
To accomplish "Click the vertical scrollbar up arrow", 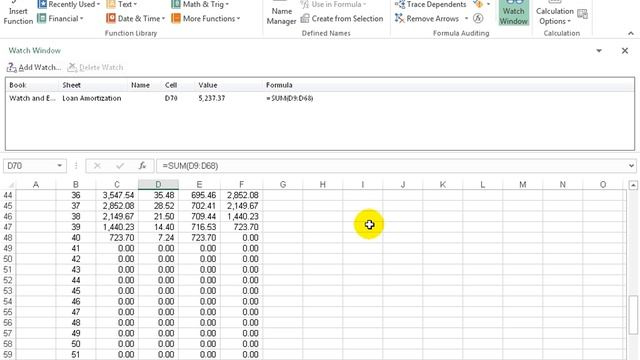I will (633, 185).
